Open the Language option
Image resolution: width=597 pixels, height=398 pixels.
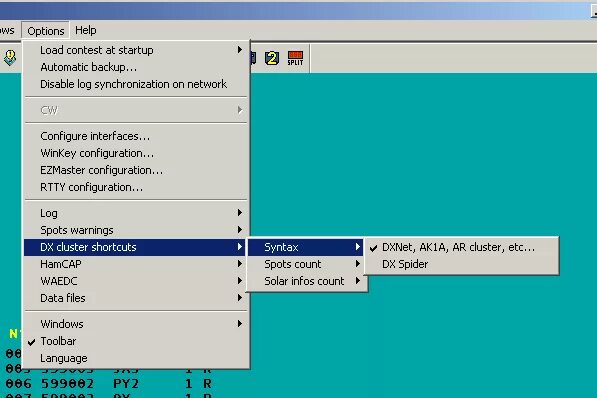(136, 358)
